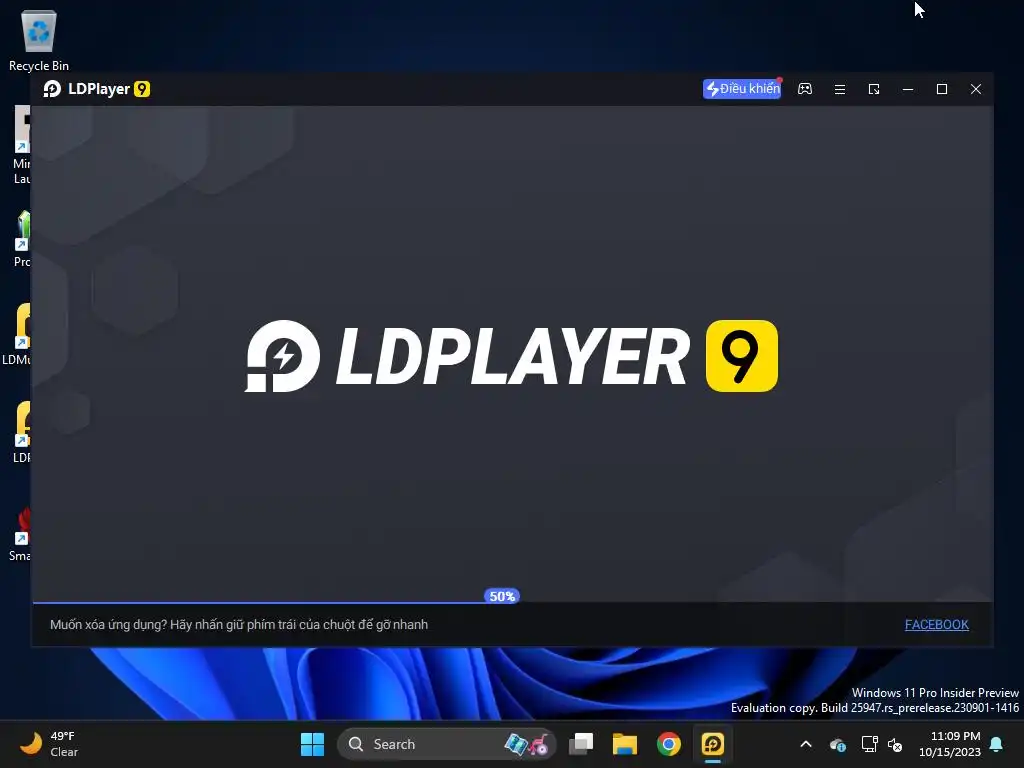Click the LDPlayer logo in title bar
The image size is (1024, 768).
click(x=97, y=89)
